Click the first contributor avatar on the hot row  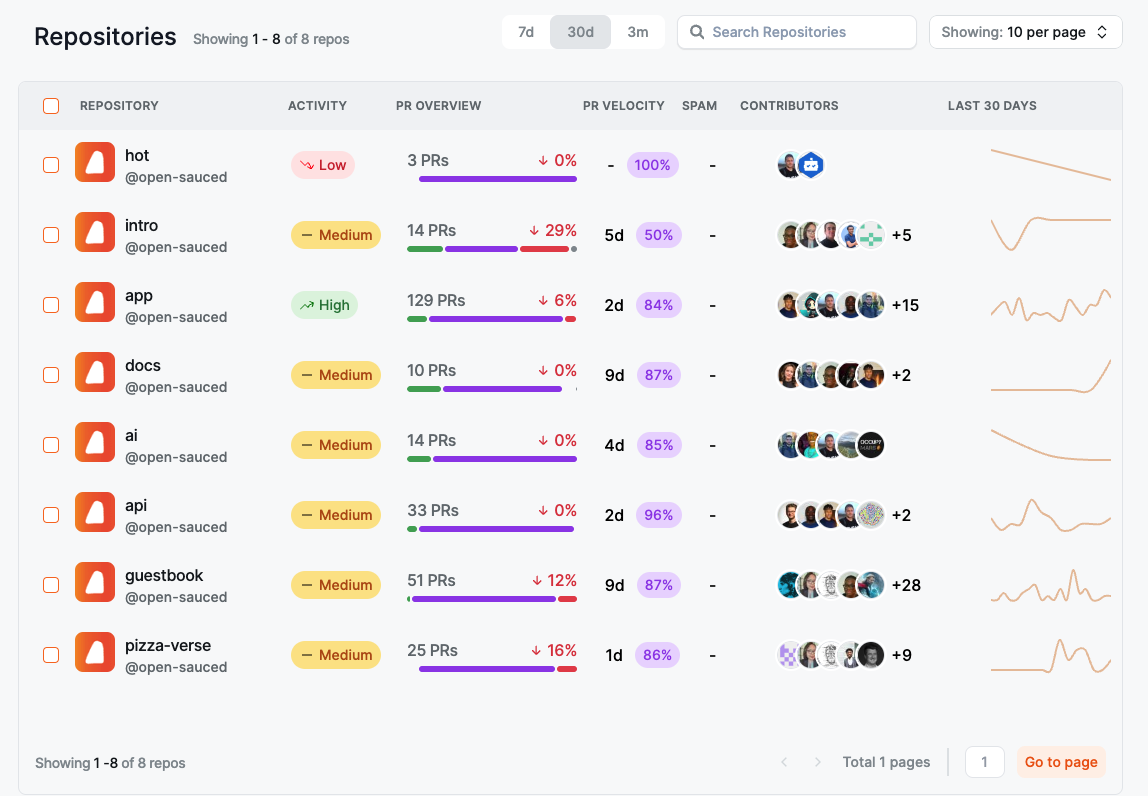788,165
